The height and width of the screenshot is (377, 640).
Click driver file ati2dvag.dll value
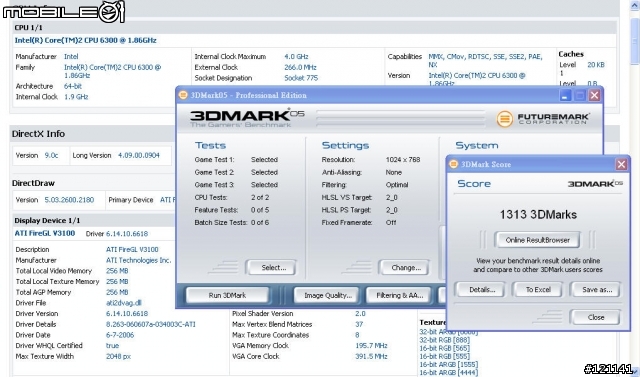tap(123, 303)
